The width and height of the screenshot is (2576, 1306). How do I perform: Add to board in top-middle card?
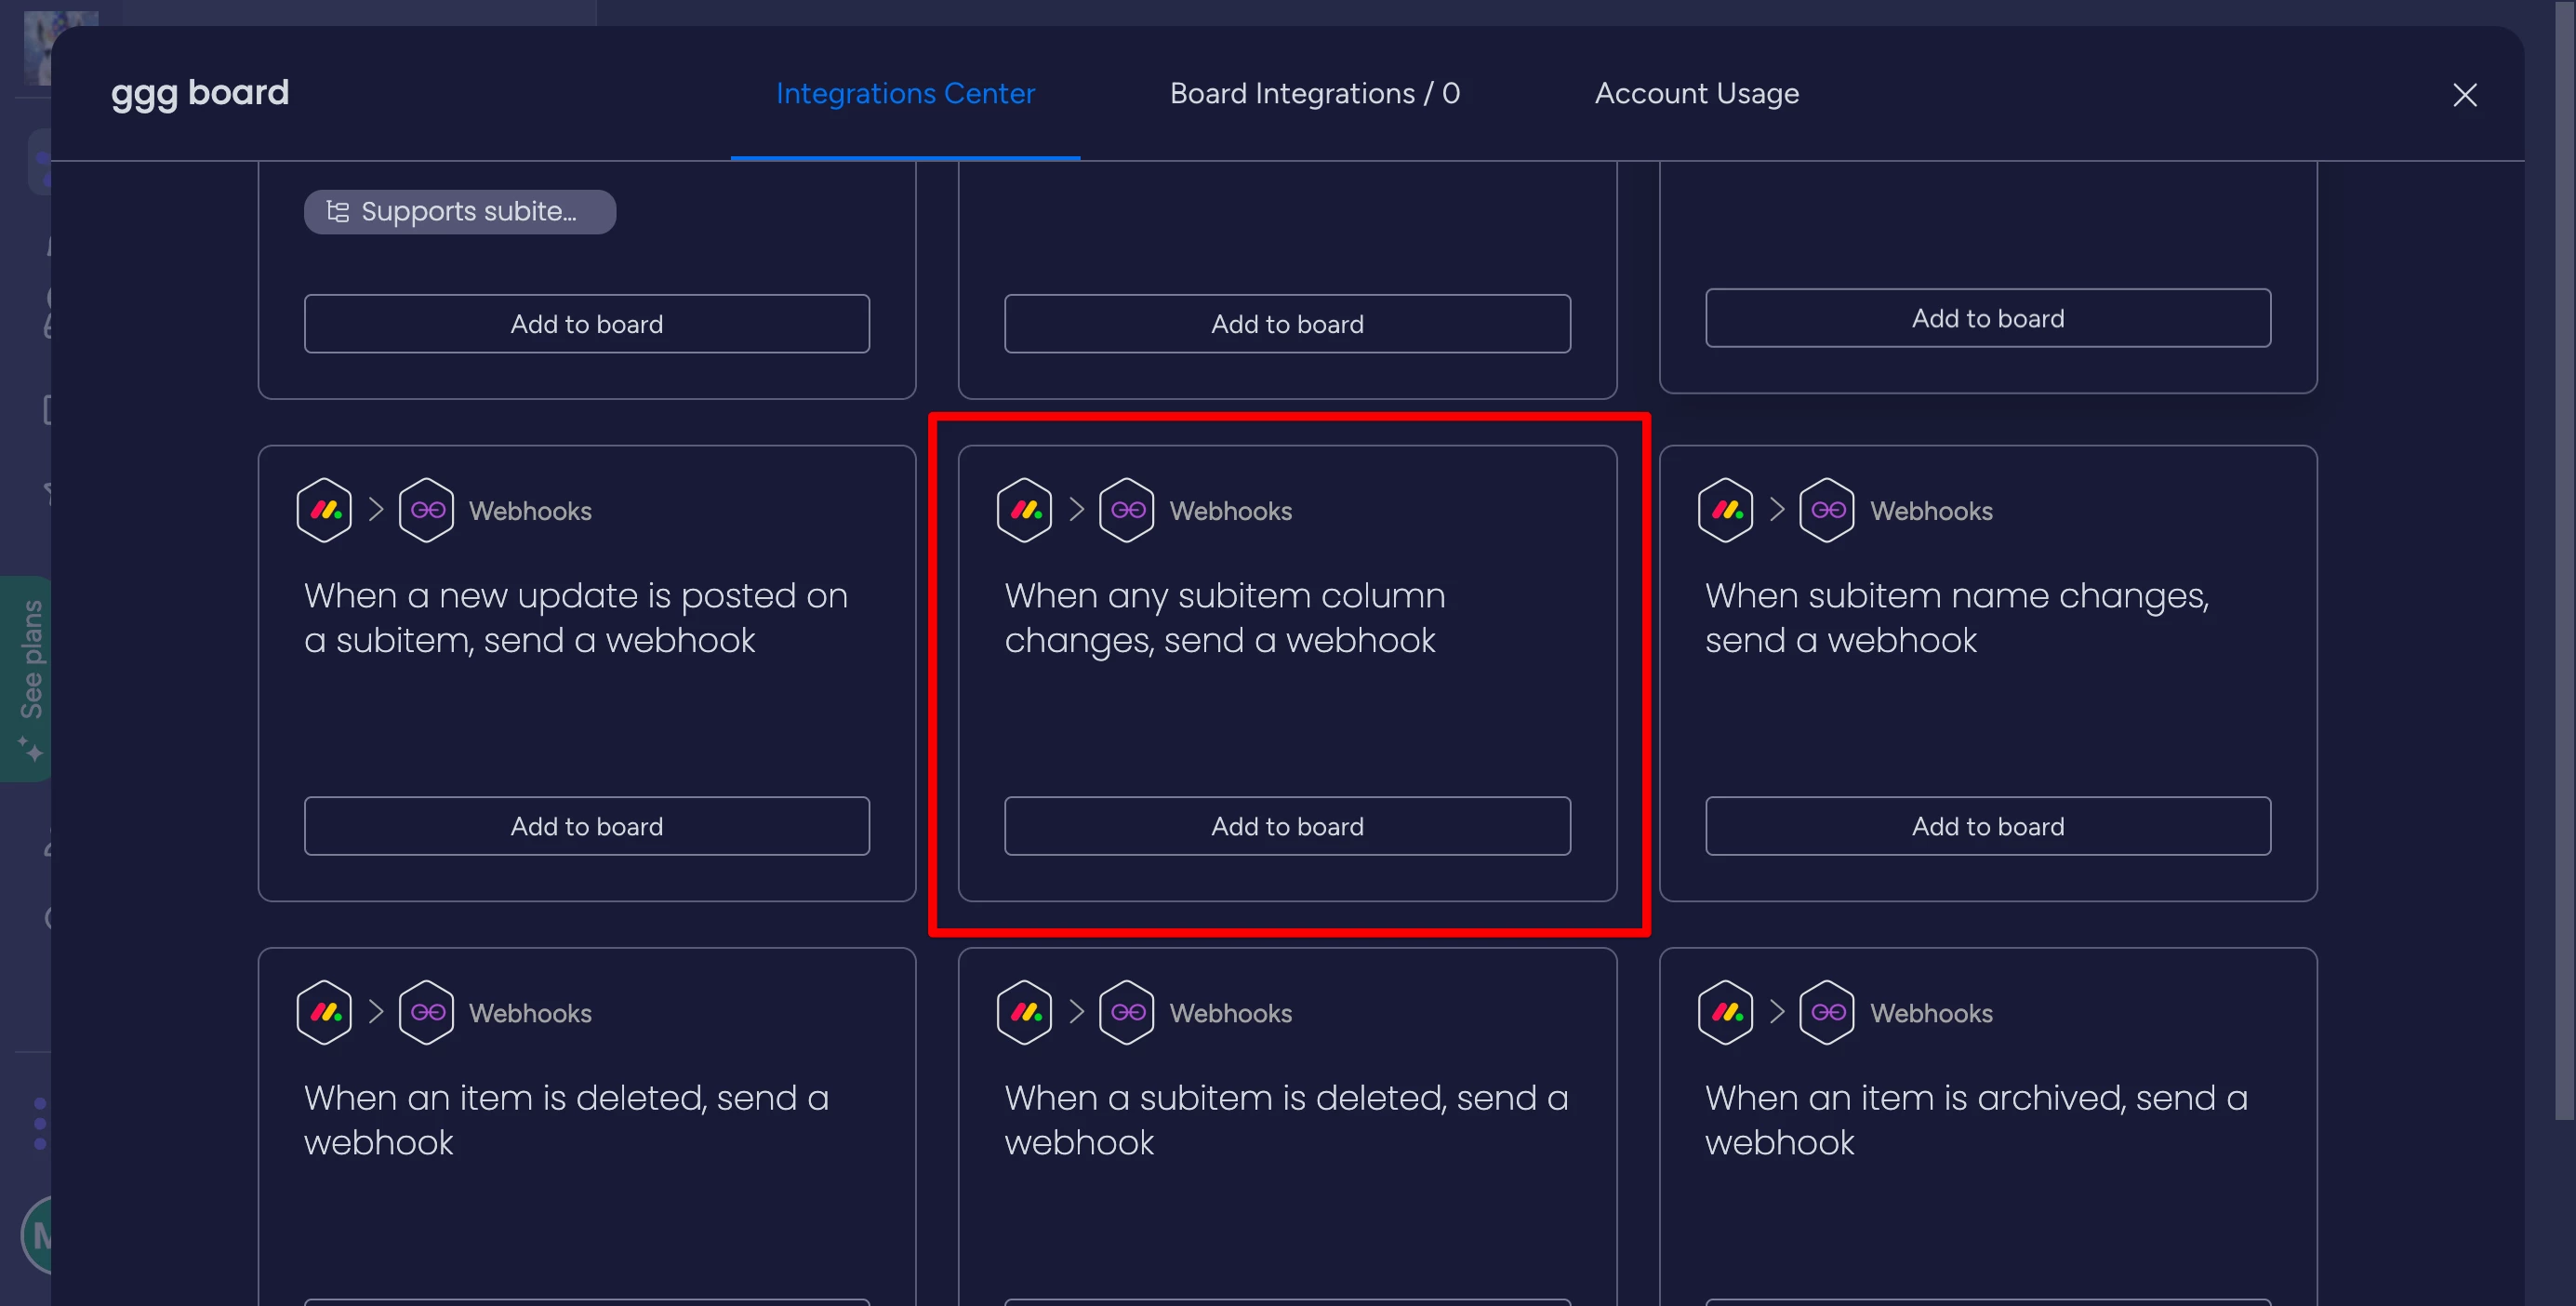[1287, 324]
